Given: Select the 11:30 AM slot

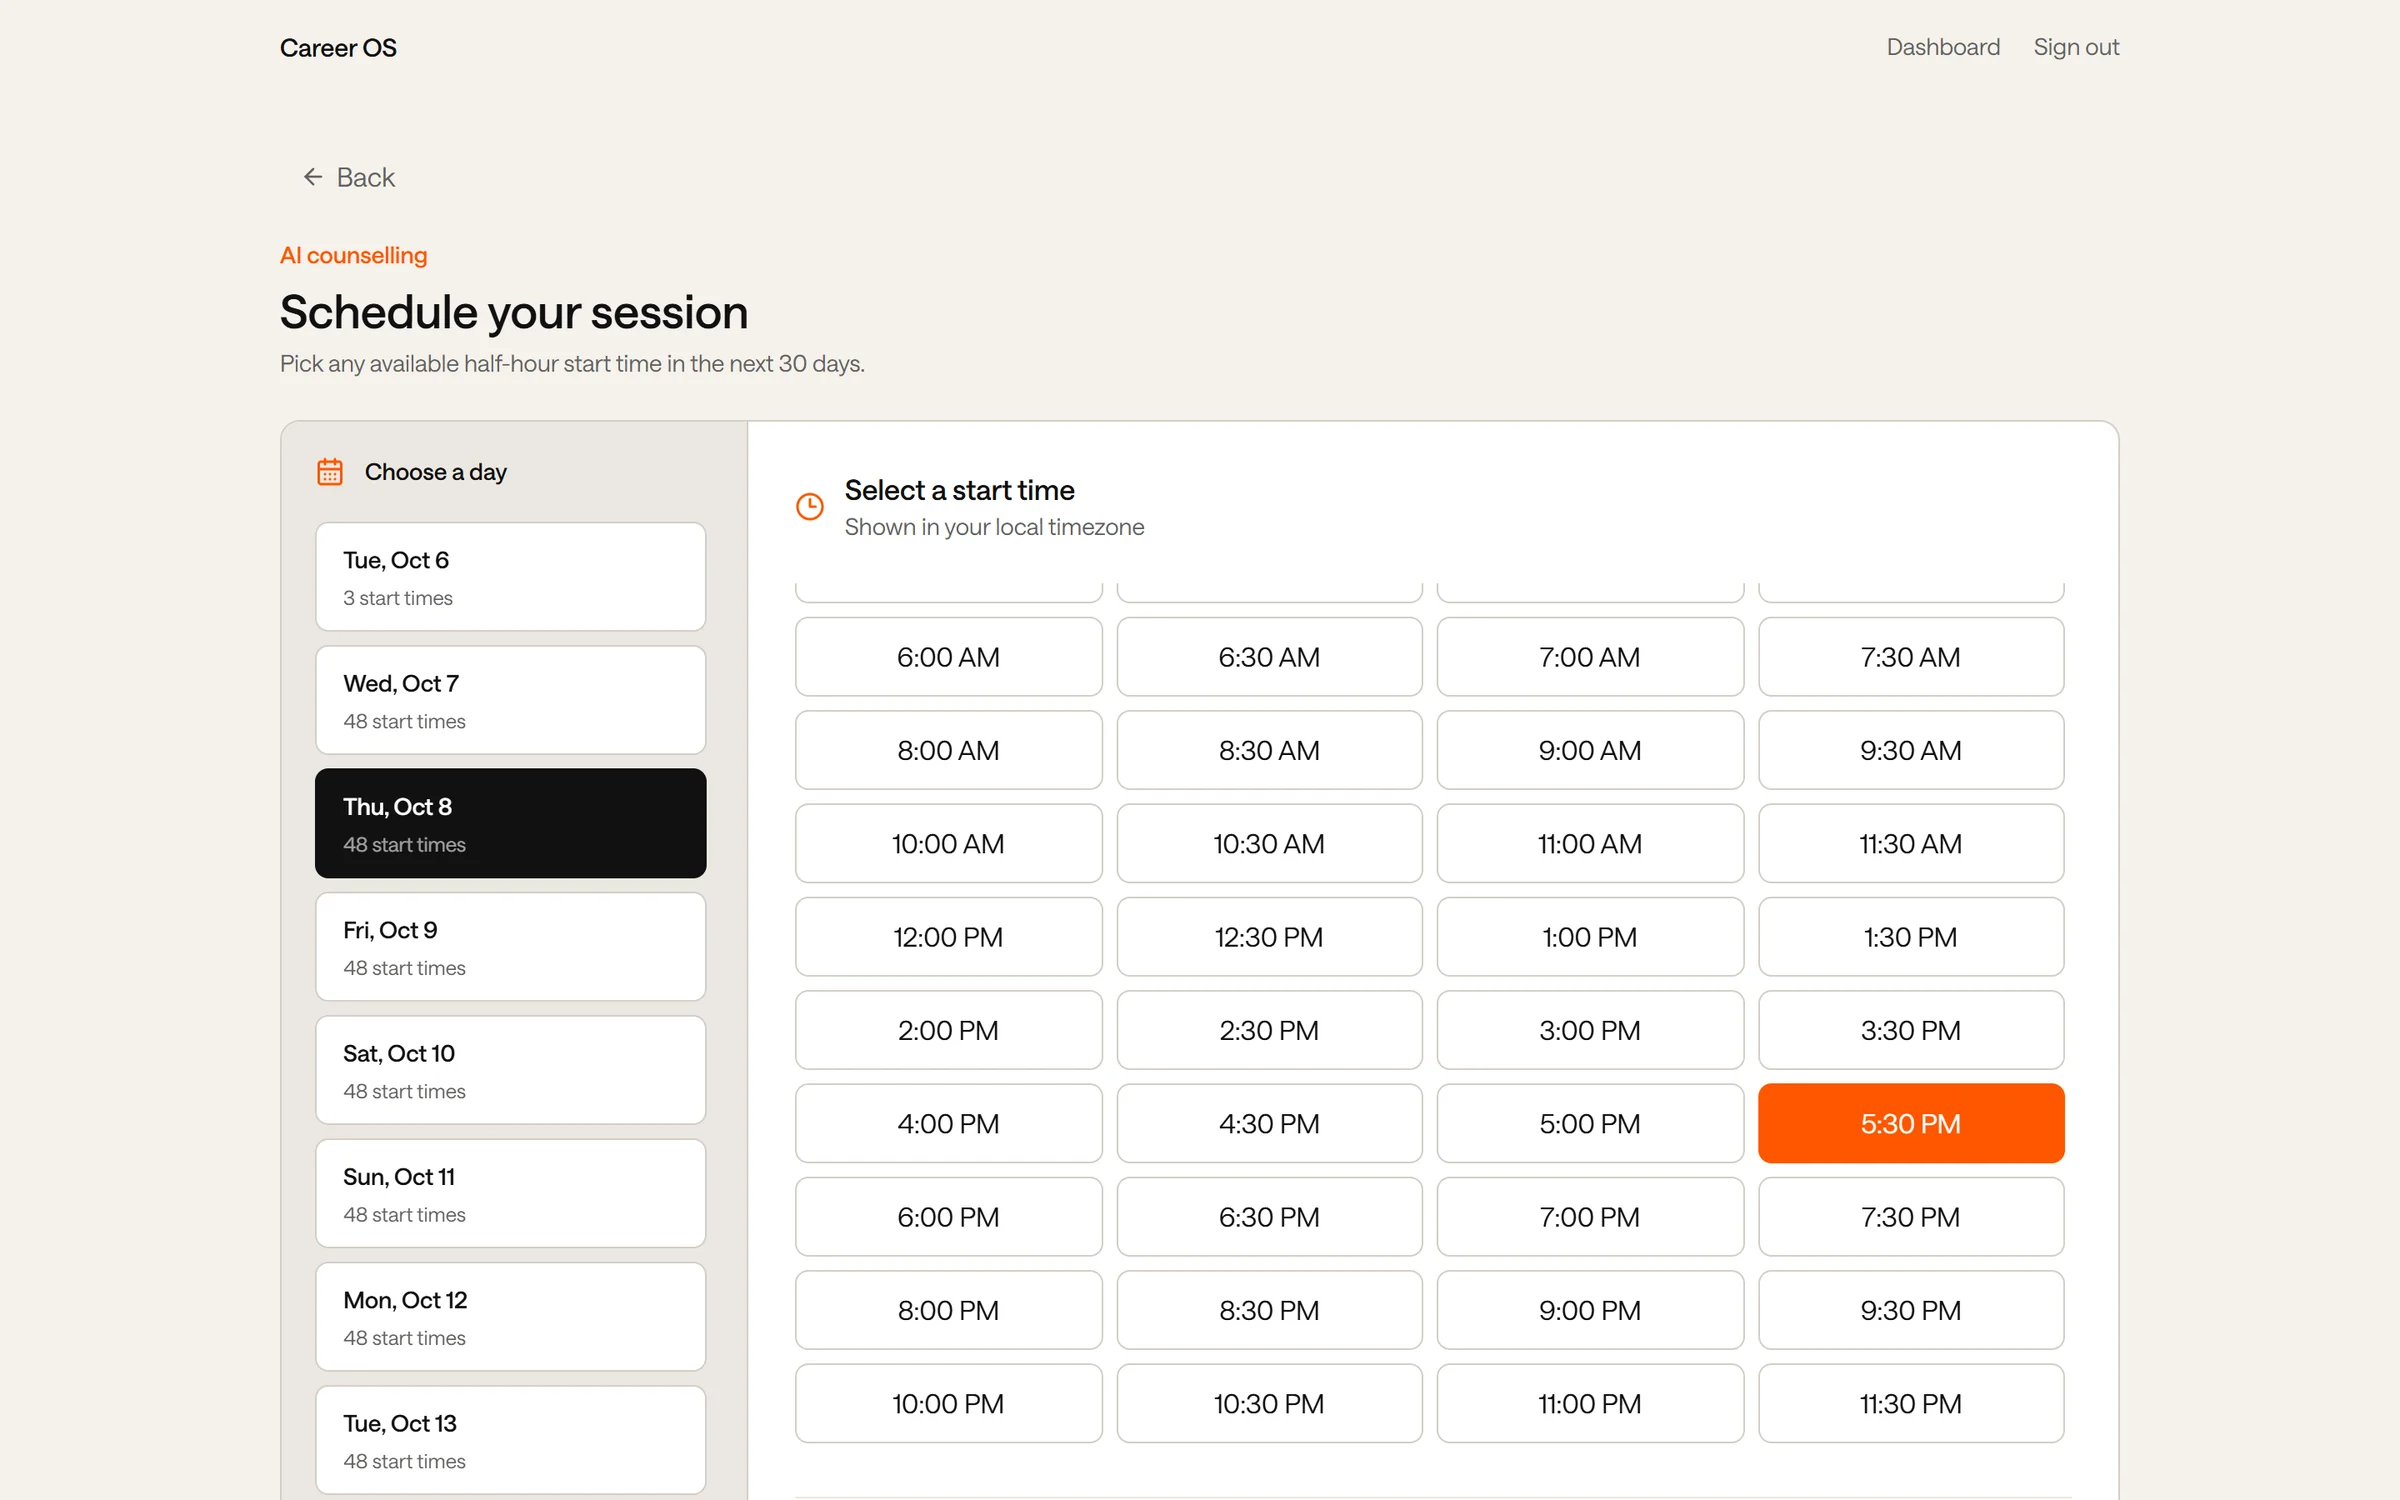Looking at the screenshot, I should (x=1911, y=844).
